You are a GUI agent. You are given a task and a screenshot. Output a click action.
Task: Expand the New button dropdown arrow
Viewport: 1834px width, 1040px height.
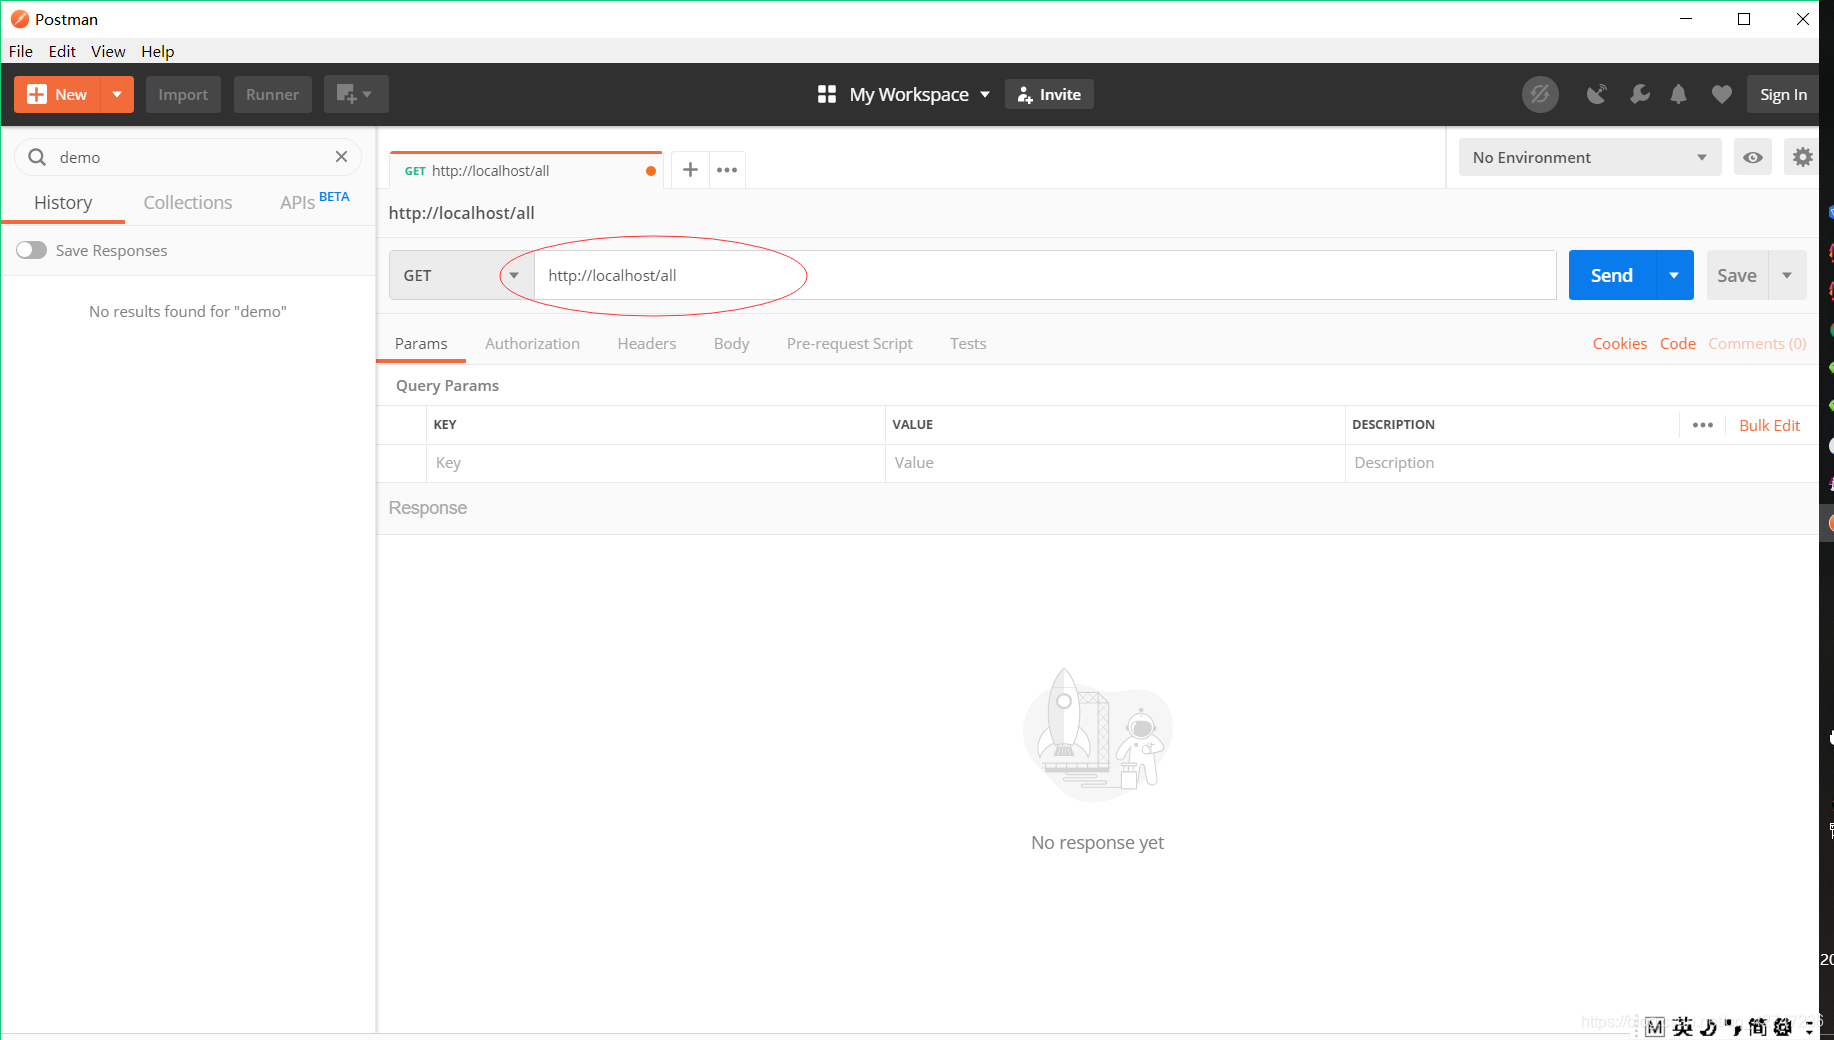117,94
